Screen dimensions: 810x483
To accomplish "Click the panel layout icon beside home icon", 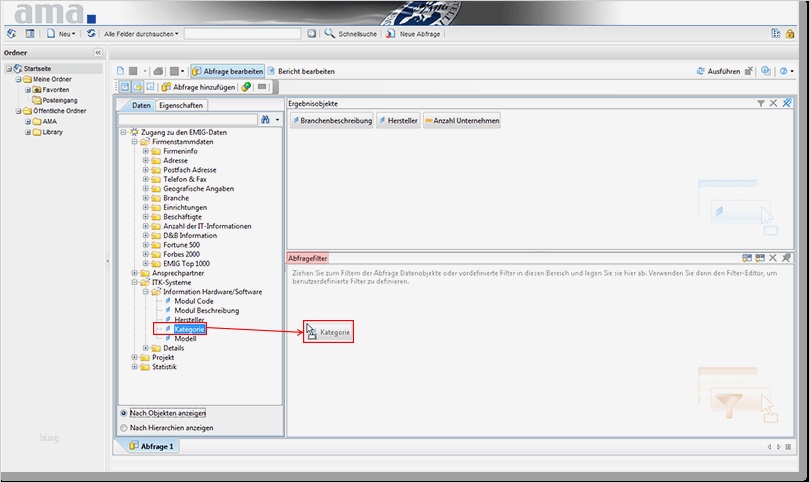I will click(x=30, y=34).
